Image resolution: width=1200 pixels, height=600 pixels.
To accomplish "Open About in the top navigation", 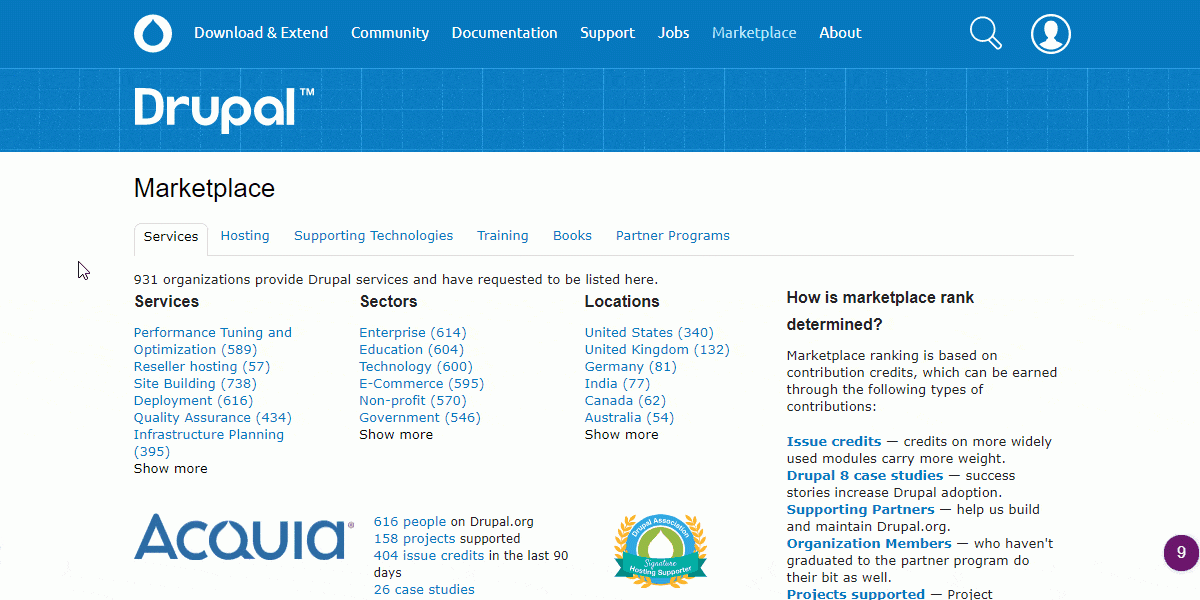I will pos(840,33).
